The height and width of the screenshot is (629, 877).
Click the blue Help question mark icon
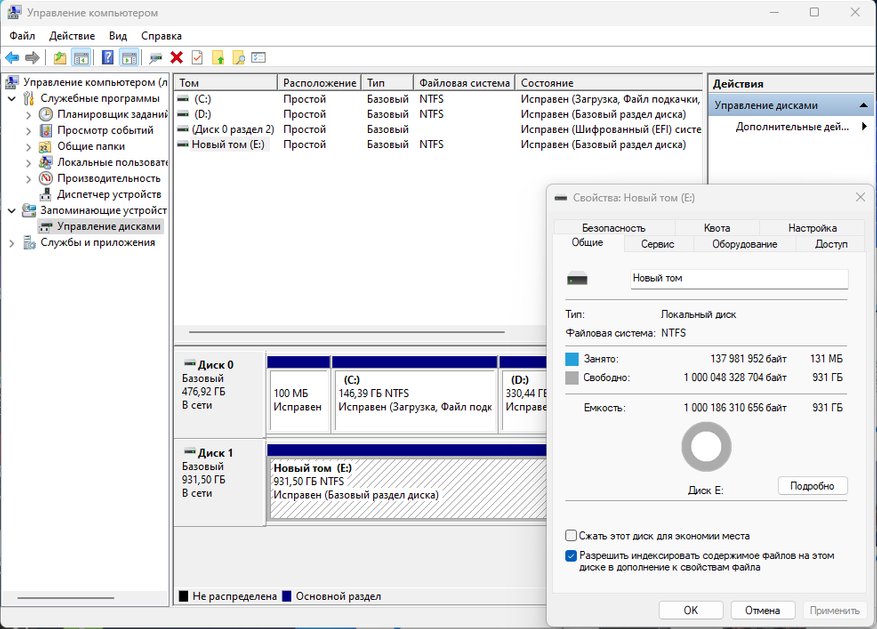coord(107,58)
